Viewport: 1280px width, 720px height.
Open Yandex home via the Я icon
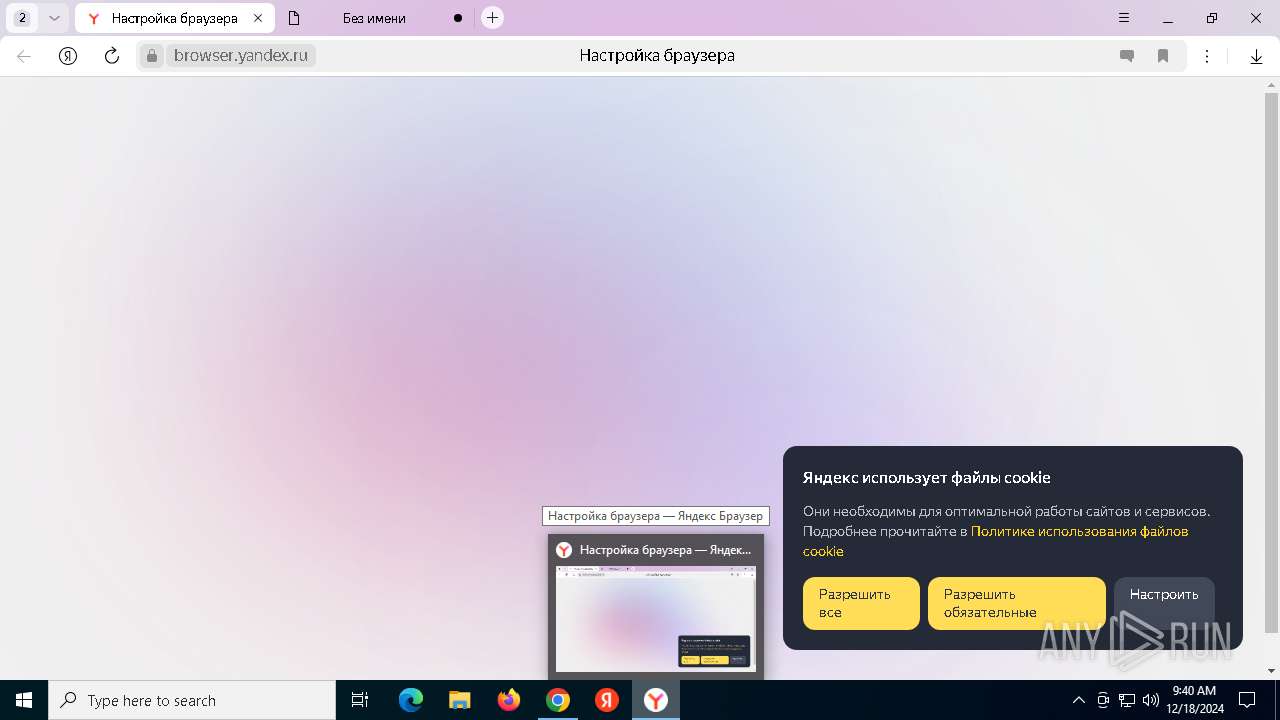pyautogui.click(x=68, y=56)
